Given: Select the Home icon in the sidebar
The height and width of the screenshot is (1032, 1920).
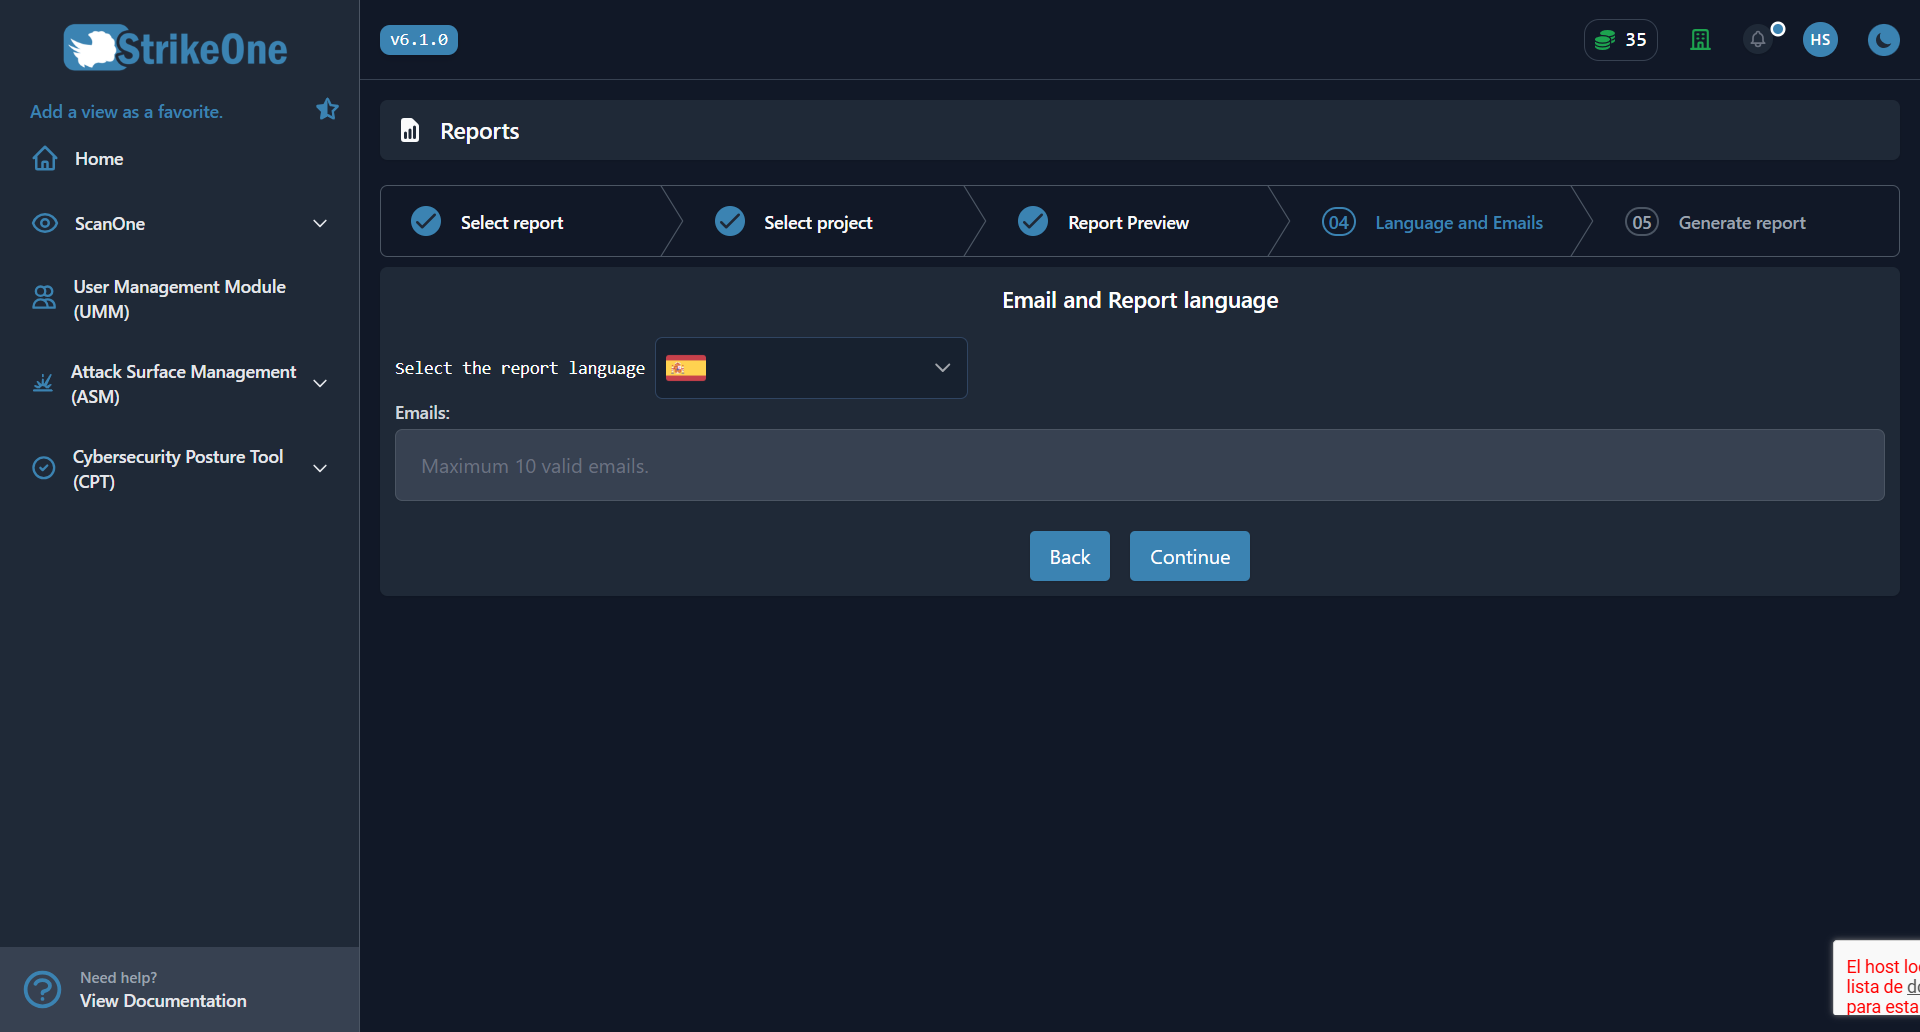Looking at the screenshot, I should point(45,158).
